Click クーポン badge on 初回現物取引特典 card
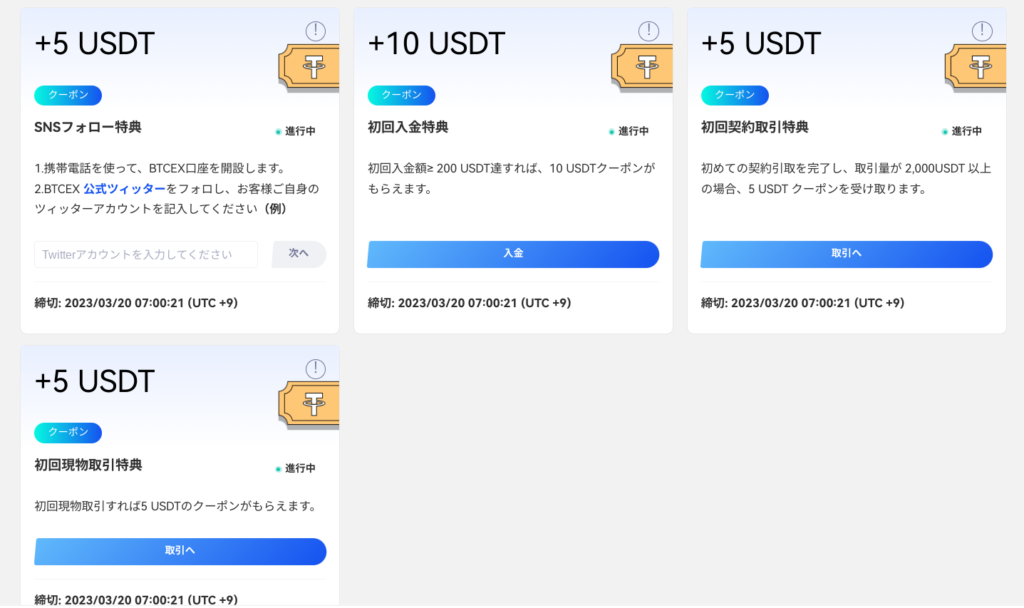The image size is (1024, 608). [x=68, y=432]
